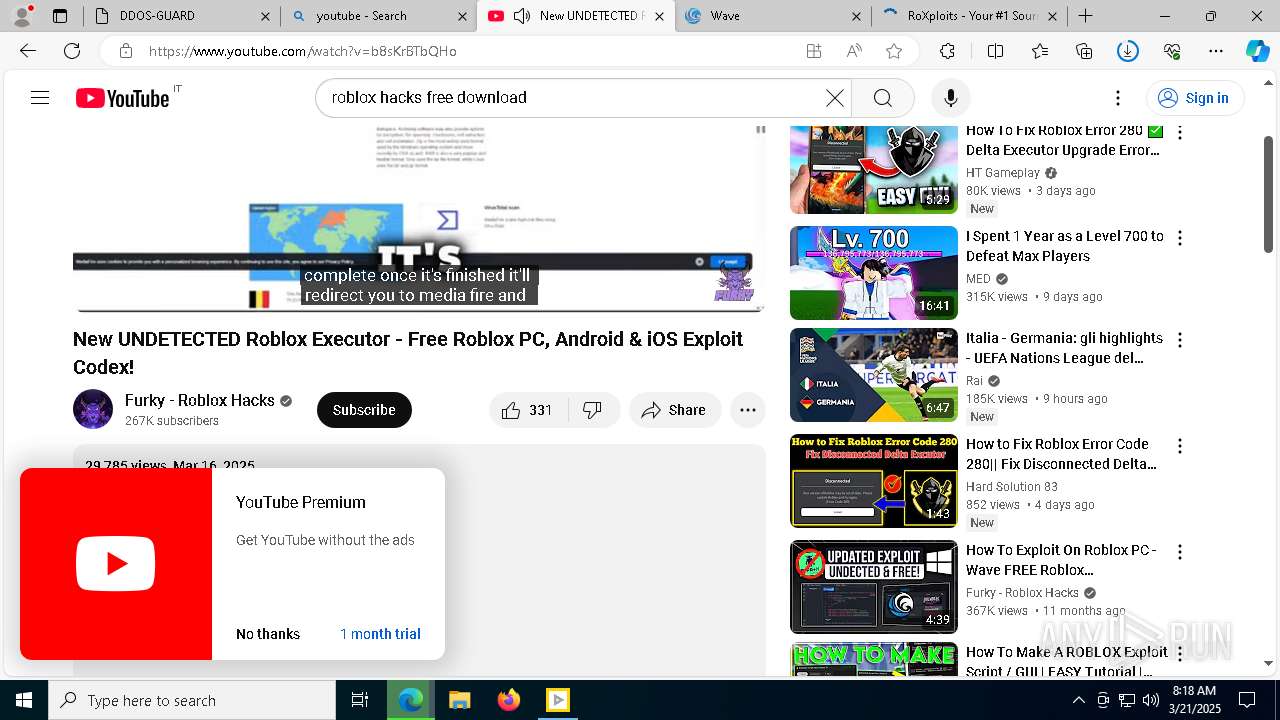Add this page to favorites star

click(x=894, y=51)
